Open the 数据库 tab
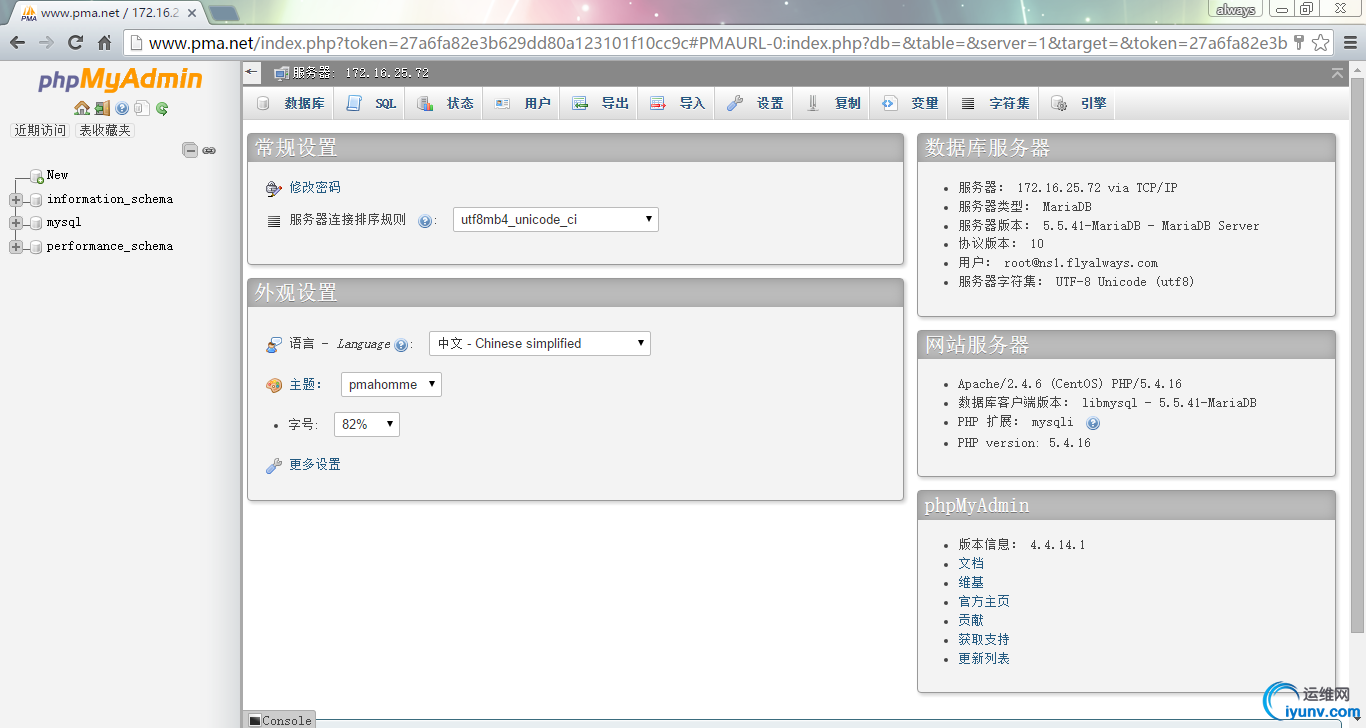This screenshot has height=728, width=1366. [290, 103]
